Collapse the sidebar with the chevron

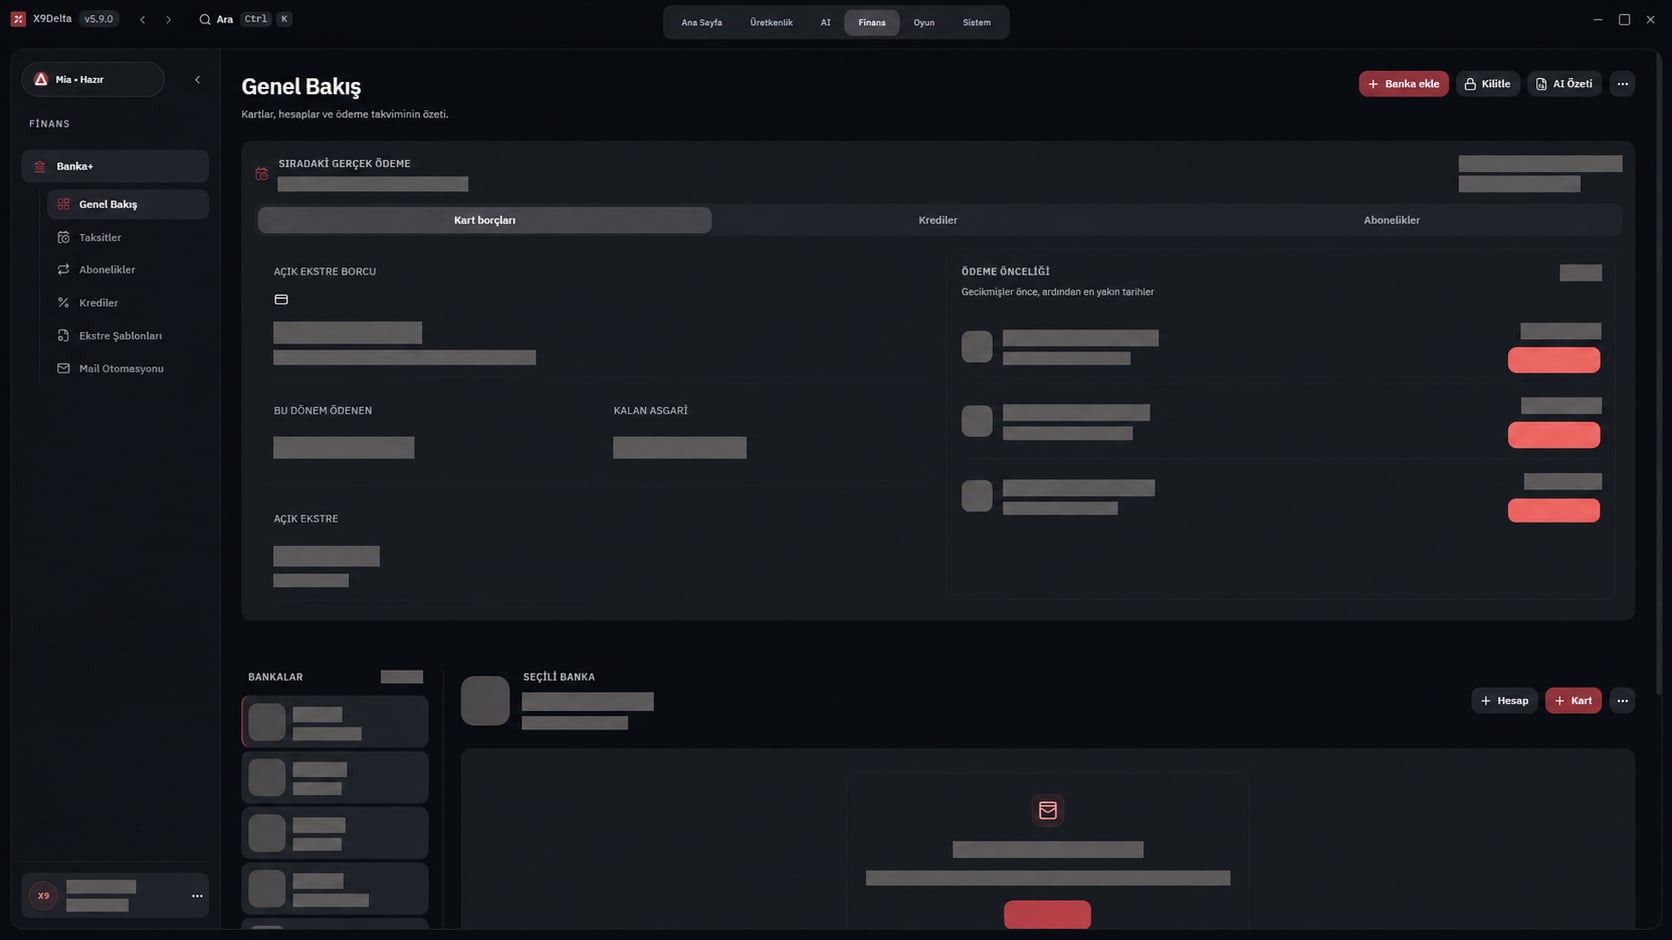pos(197,79)
